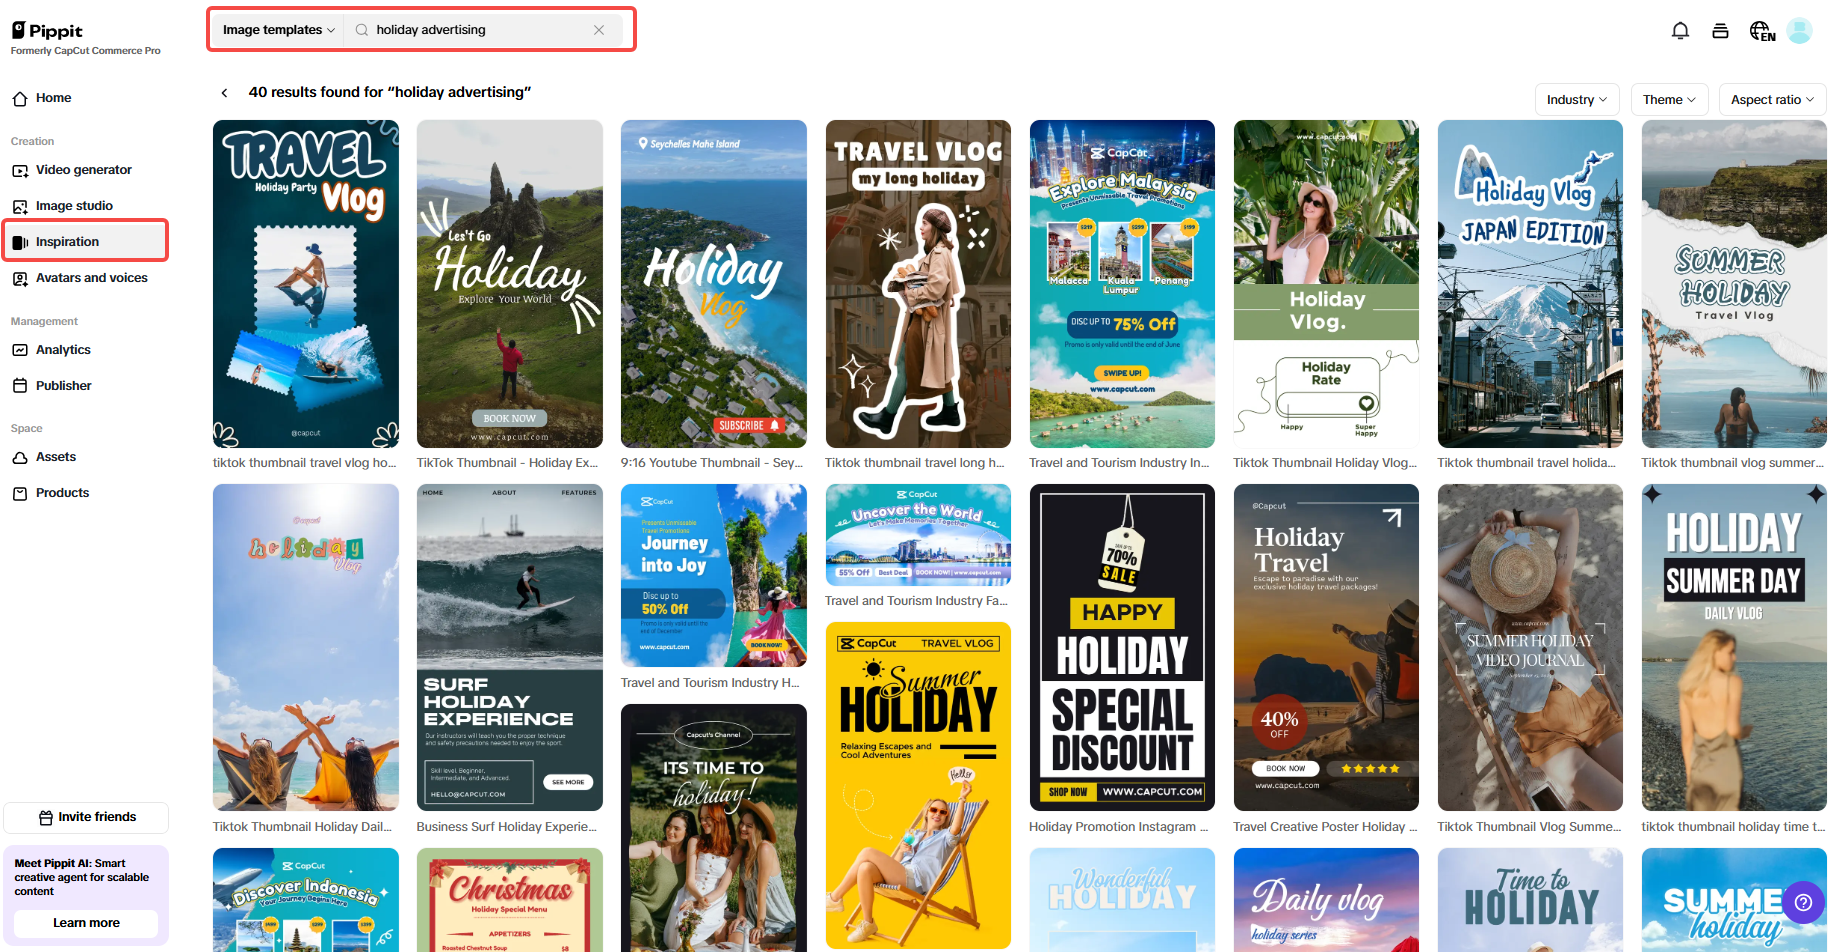Open the Explore Malaysia template
The width and height of the screenshot is (1835, 952).
click(x=1122, y=284)
